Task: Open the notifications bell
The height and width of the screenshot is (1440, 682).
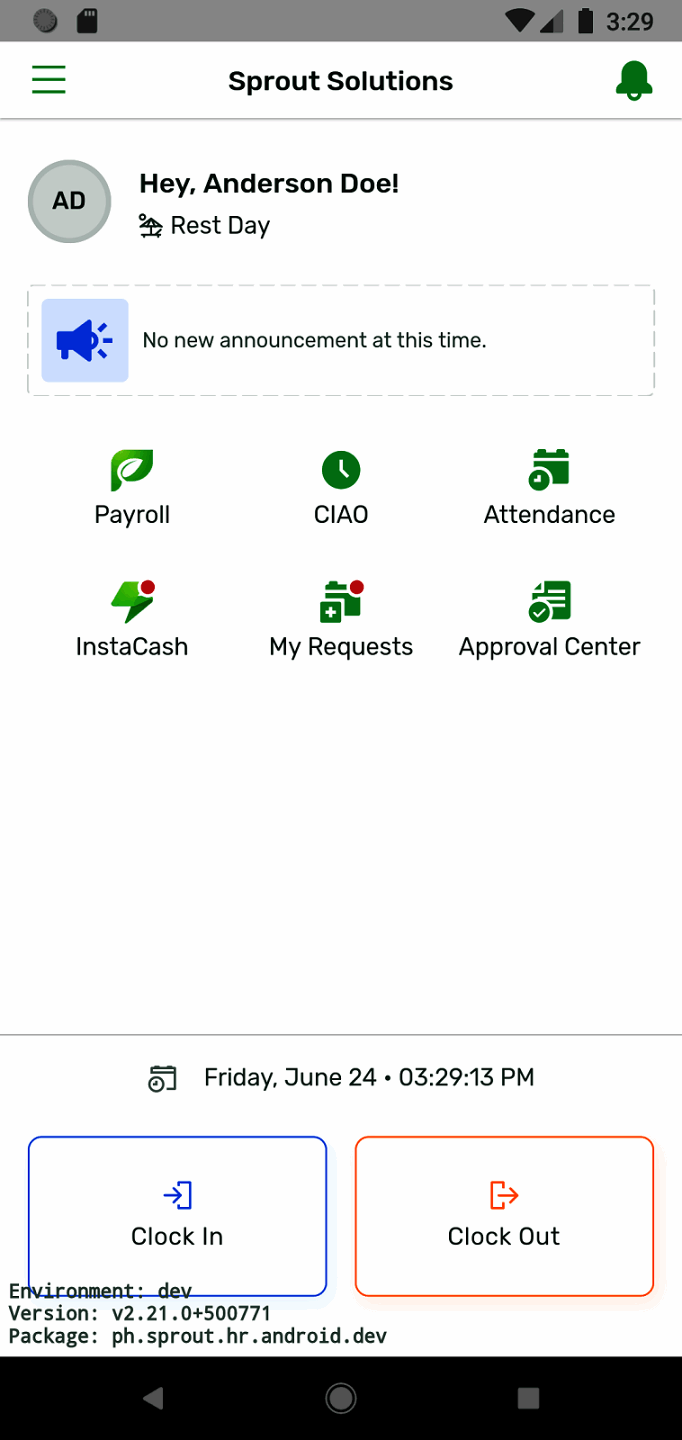Action: coord(633,79)
